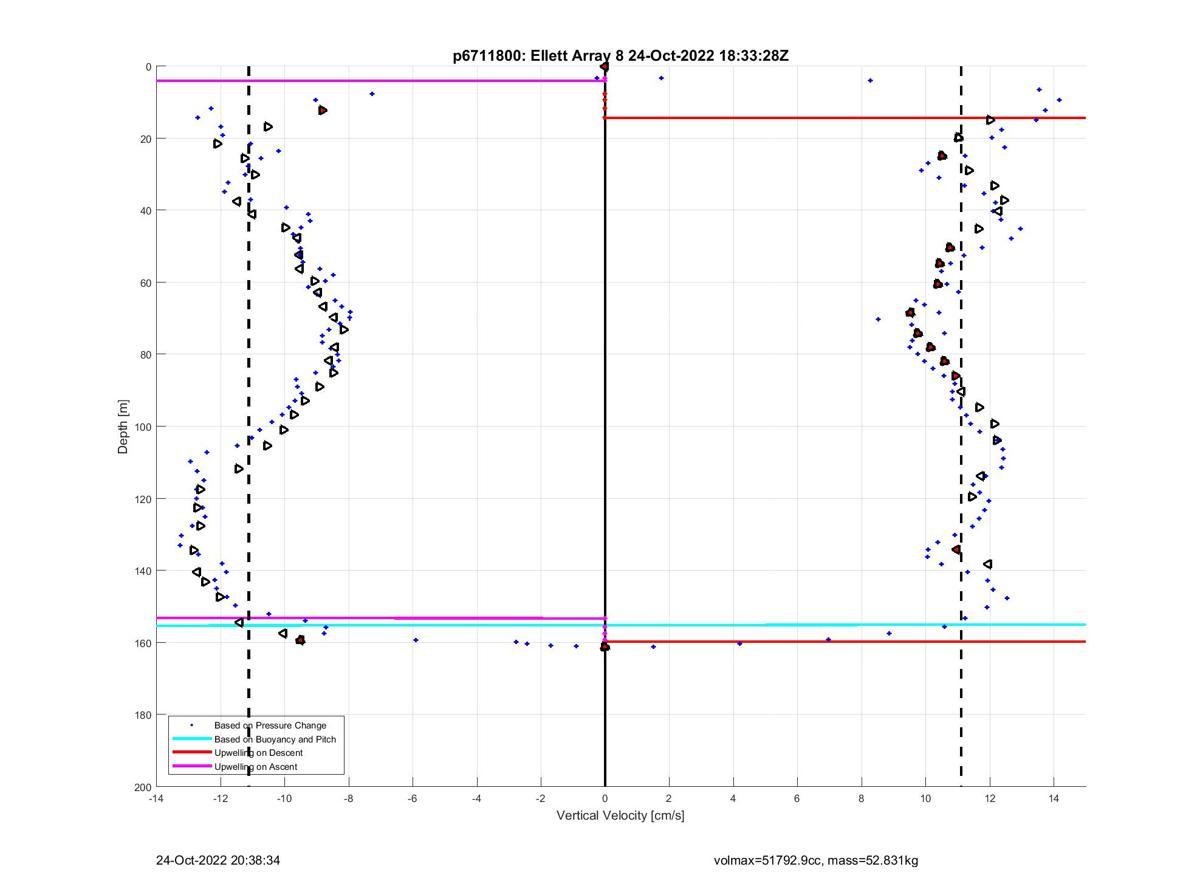Click the red line sample in the legend
Screen dimensions: 1200x885
191,753
